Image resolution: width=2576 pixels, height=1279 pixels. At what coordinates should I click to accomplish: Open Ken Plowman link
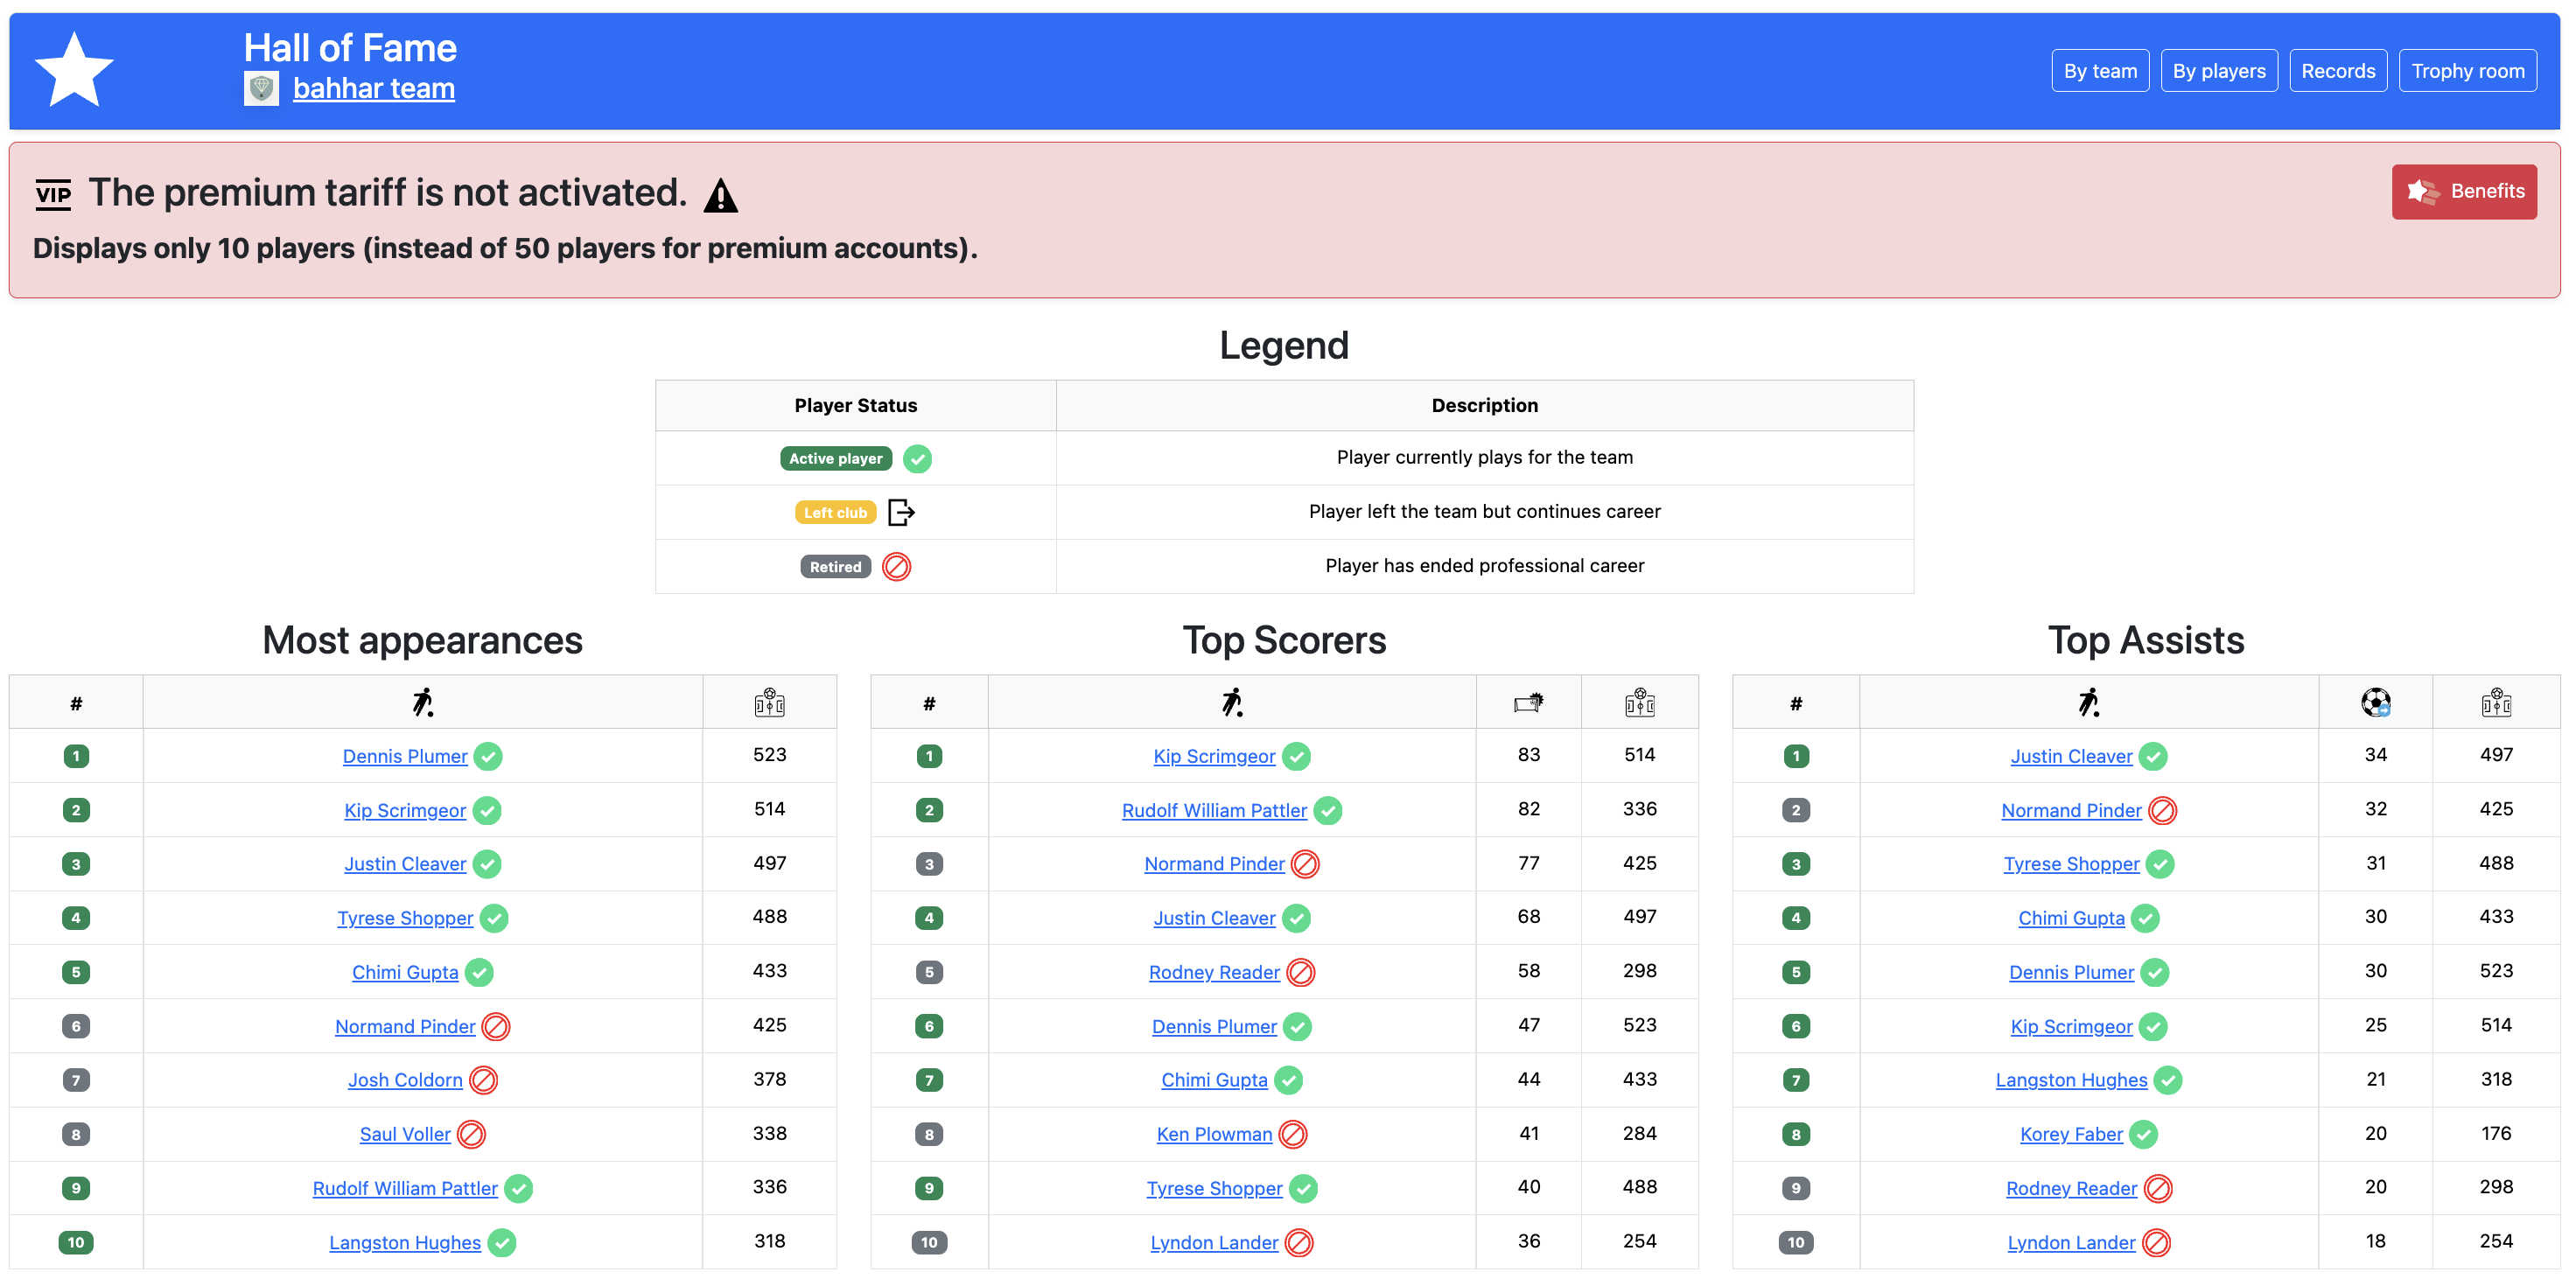point(1214,1135)
